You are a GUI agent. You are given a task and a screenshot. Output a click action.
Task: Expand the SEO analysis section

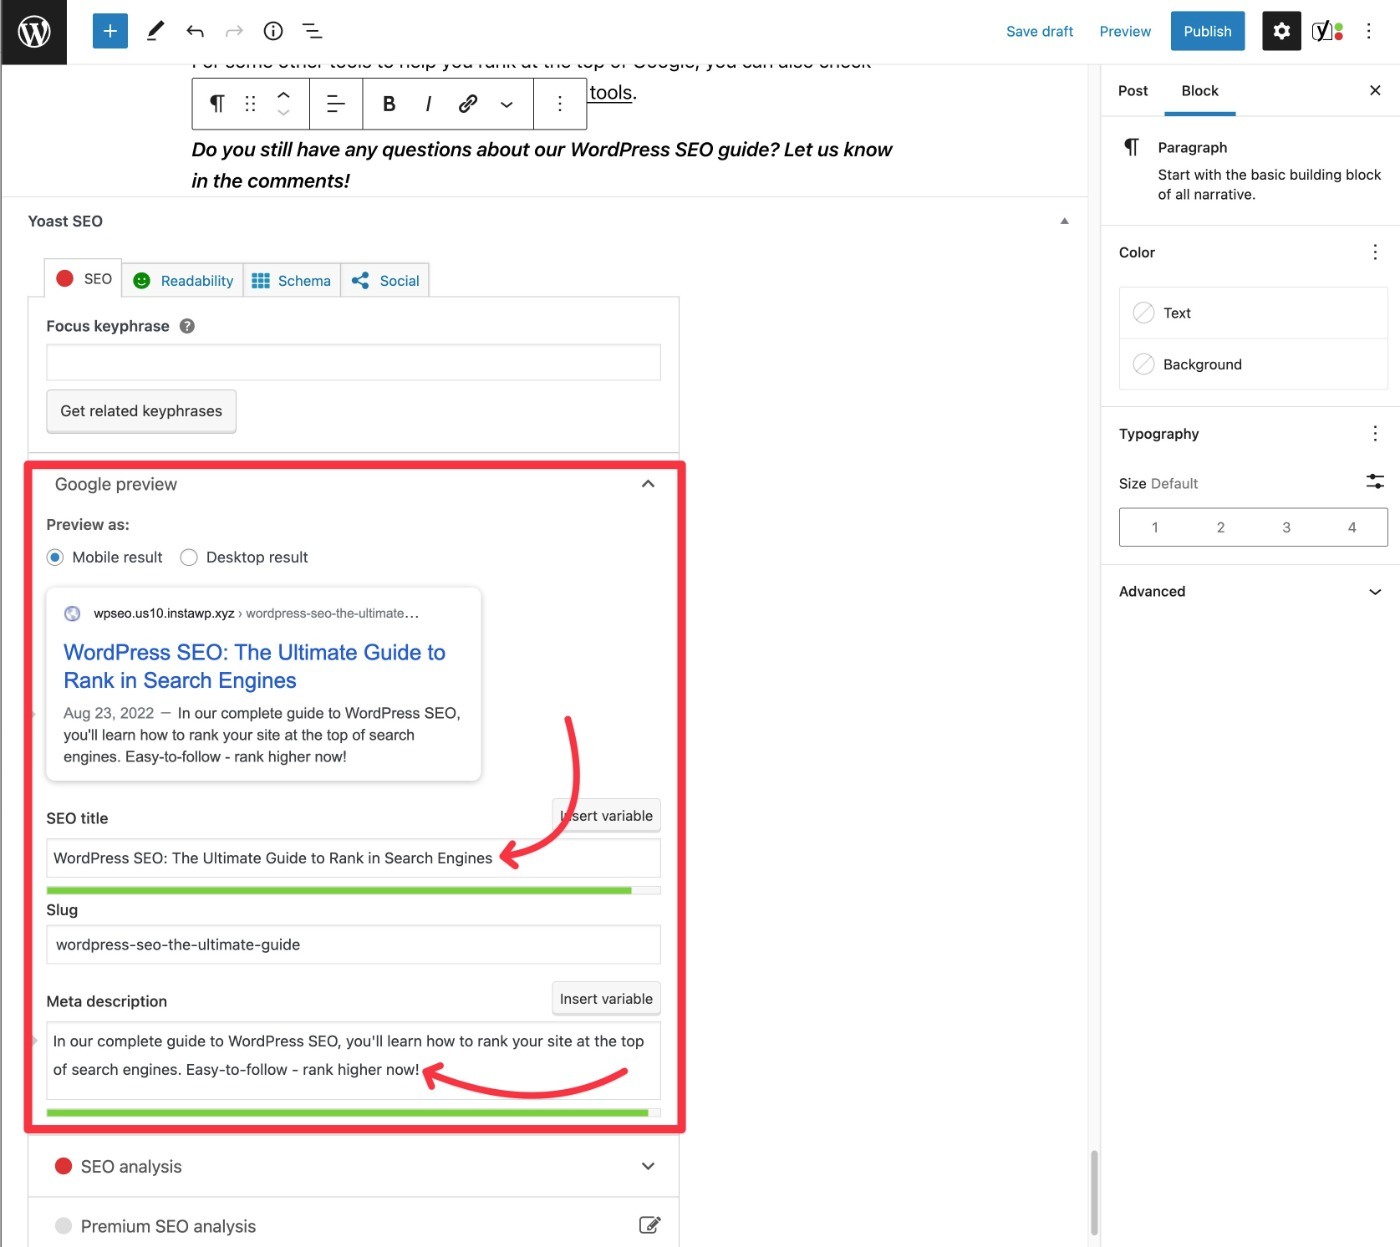[648, 1166]
